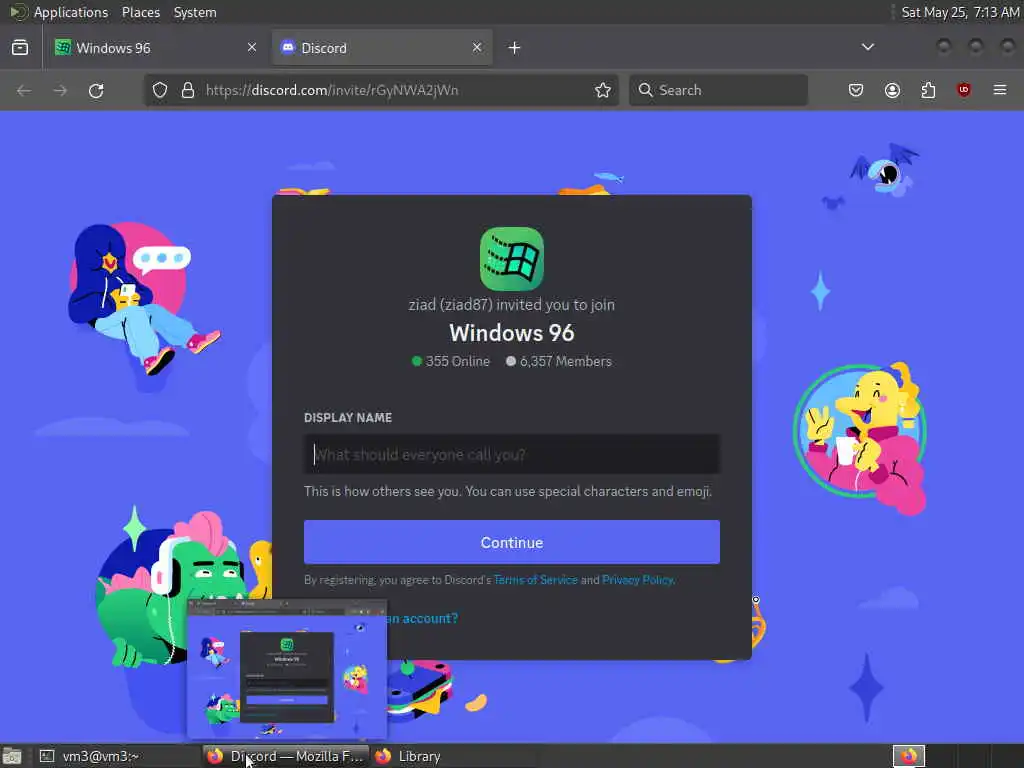Viewport: 1024px width, 768px height.
Task: Click the browser Search box
Action: 718,90
